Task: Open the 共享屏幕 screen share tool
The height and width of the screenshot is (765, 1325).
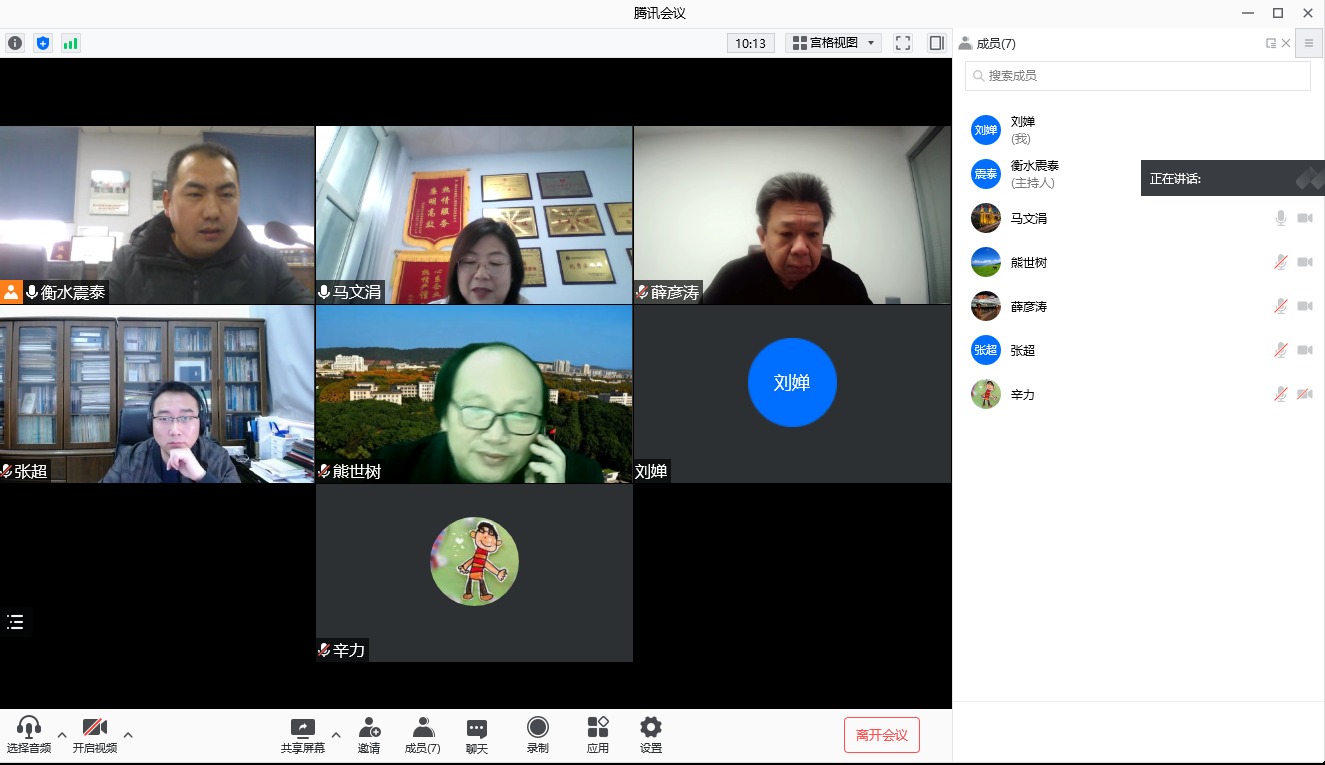Action: pos(302,735)
